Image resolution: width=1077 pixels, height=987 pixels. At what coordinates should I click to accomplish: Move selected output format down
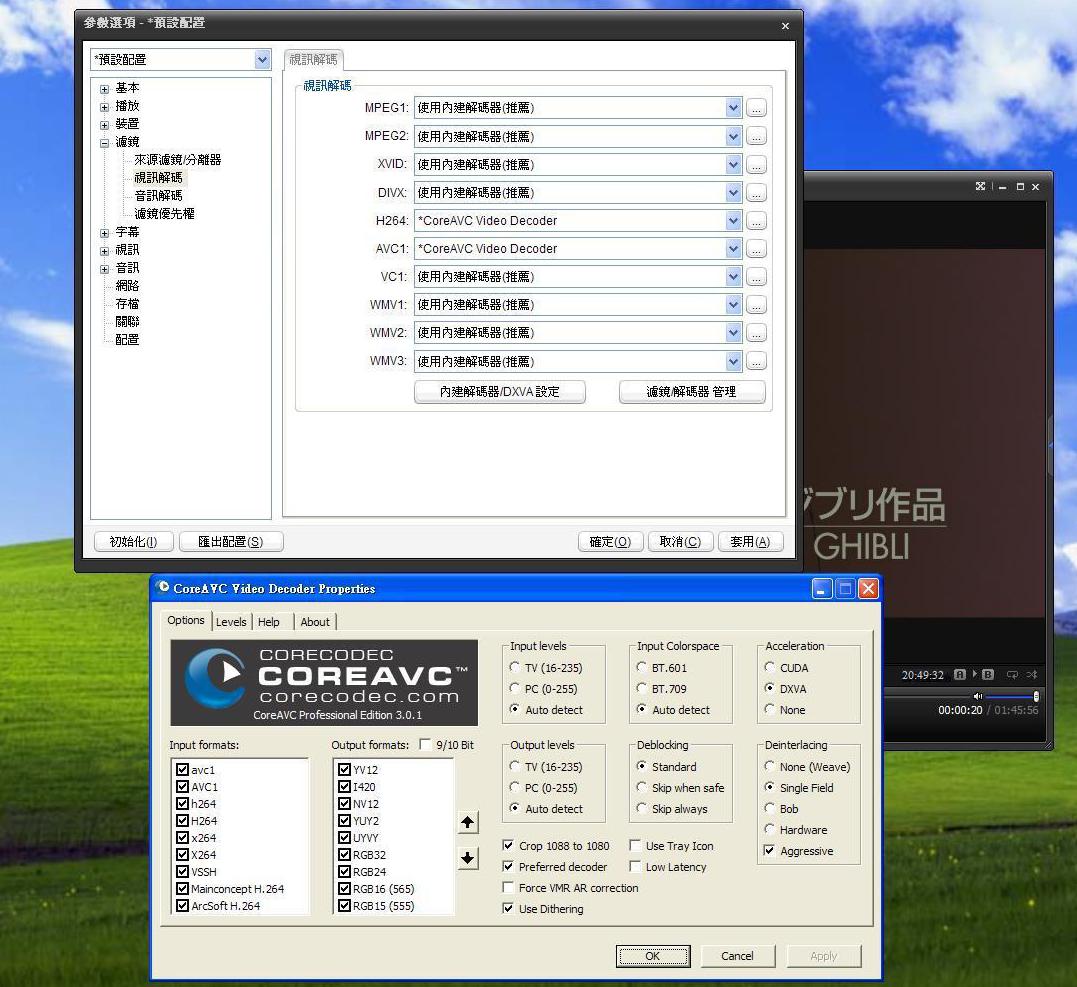click(x=468, y=857)
